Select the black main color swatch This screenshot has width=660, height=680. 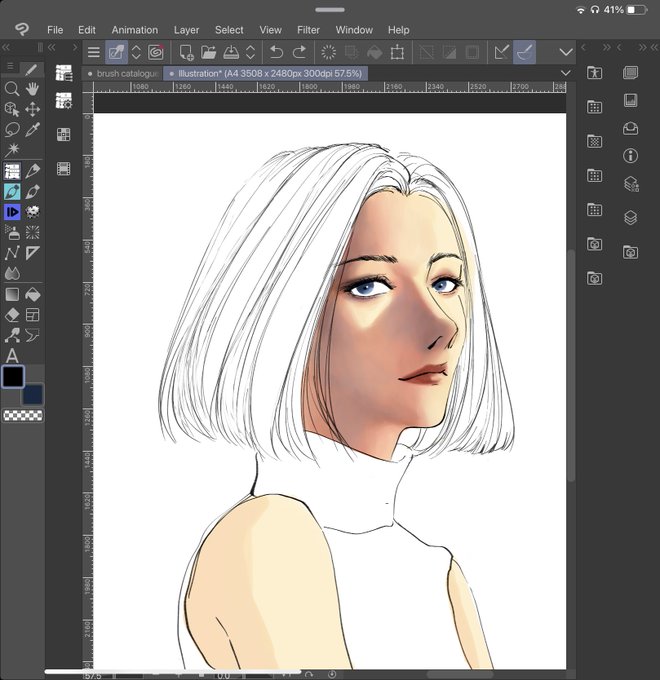13,376
